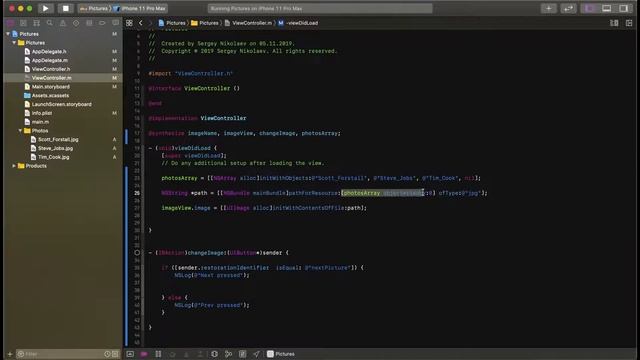This screenshot has height=360, width=640.
Task: Click ViewController.m in the jump bar
Action: coord(248,23)
